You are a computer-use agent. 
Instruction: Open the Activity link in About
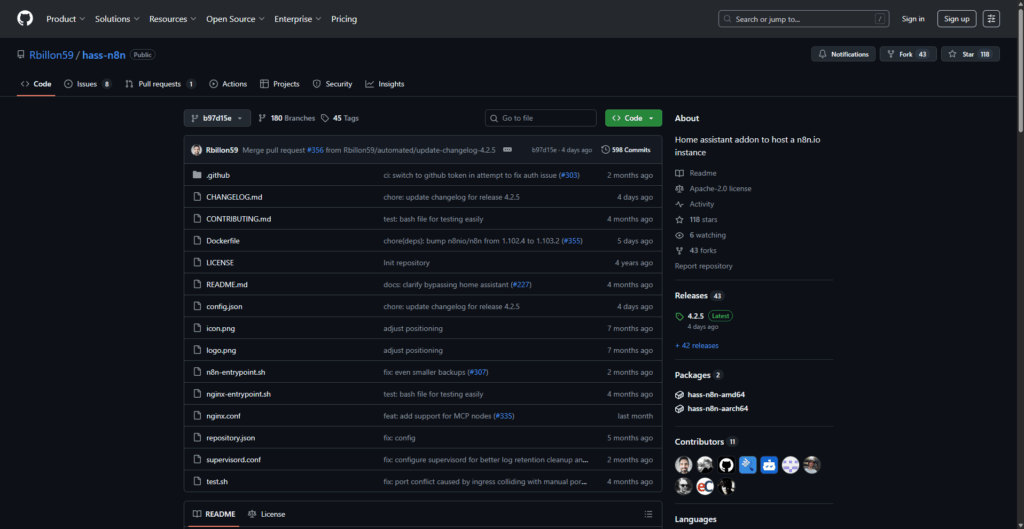tap(701, 204)
